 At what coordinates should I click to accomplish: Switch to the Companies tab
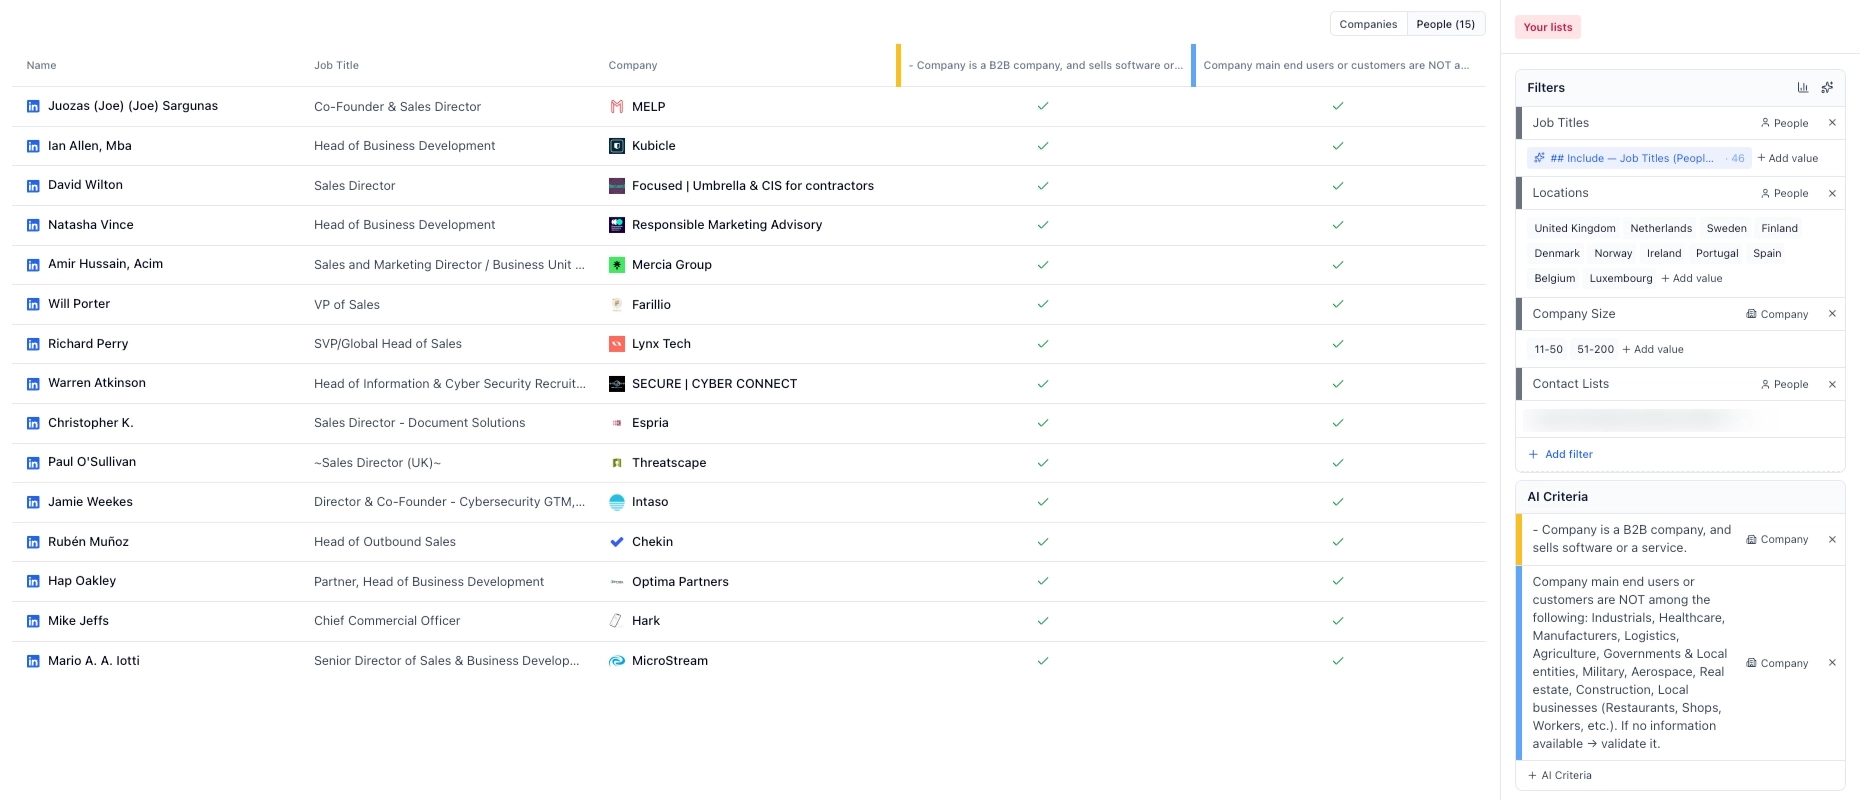click(x=1368, y=24)
